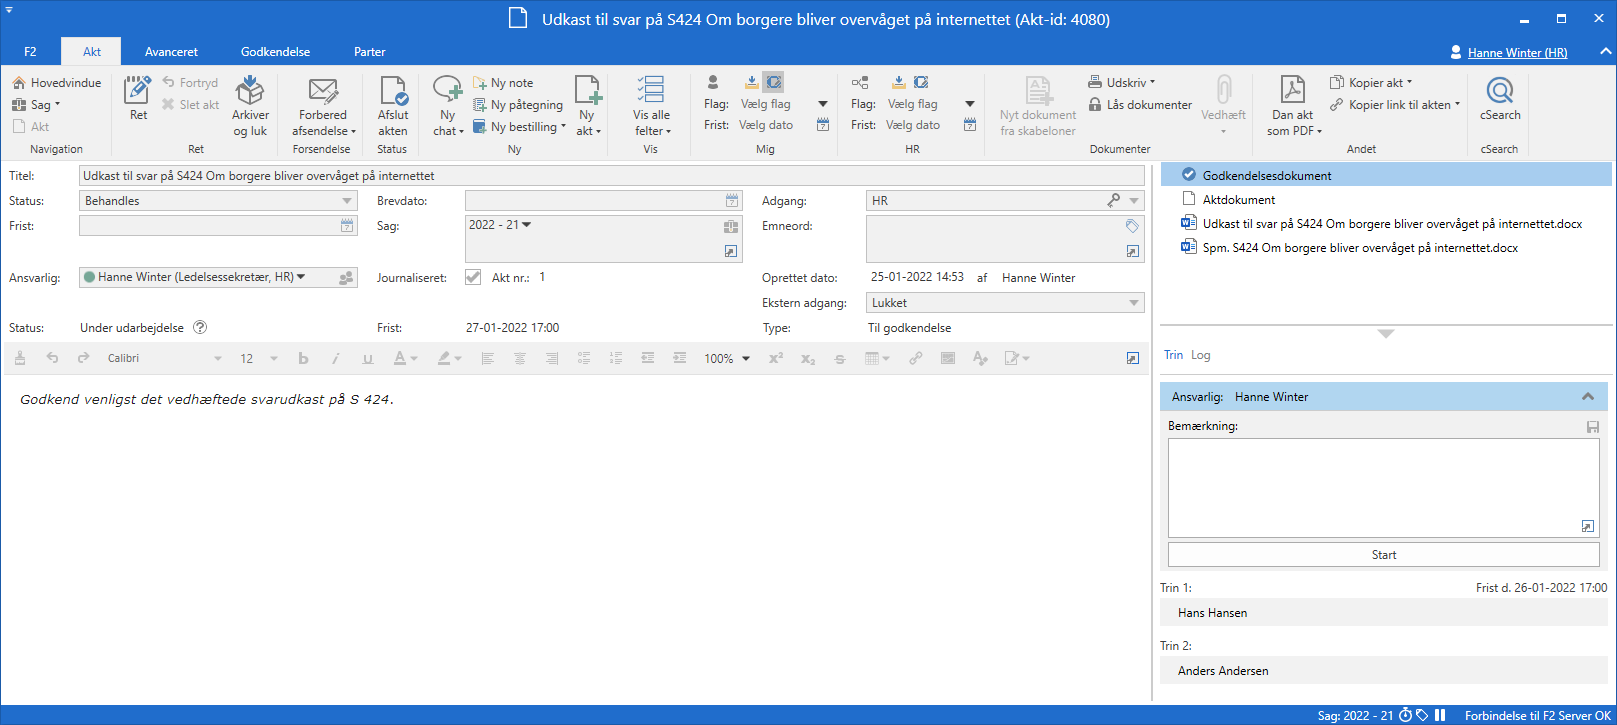Click Forbered afsendelse button
The image size is (1617, 725).
coord(322,106)
